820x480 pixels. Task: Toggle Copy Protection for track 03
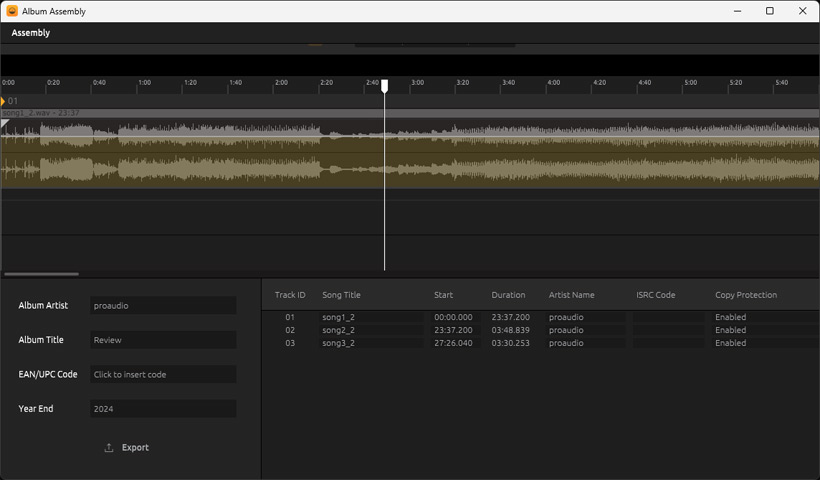click(730, 343)
